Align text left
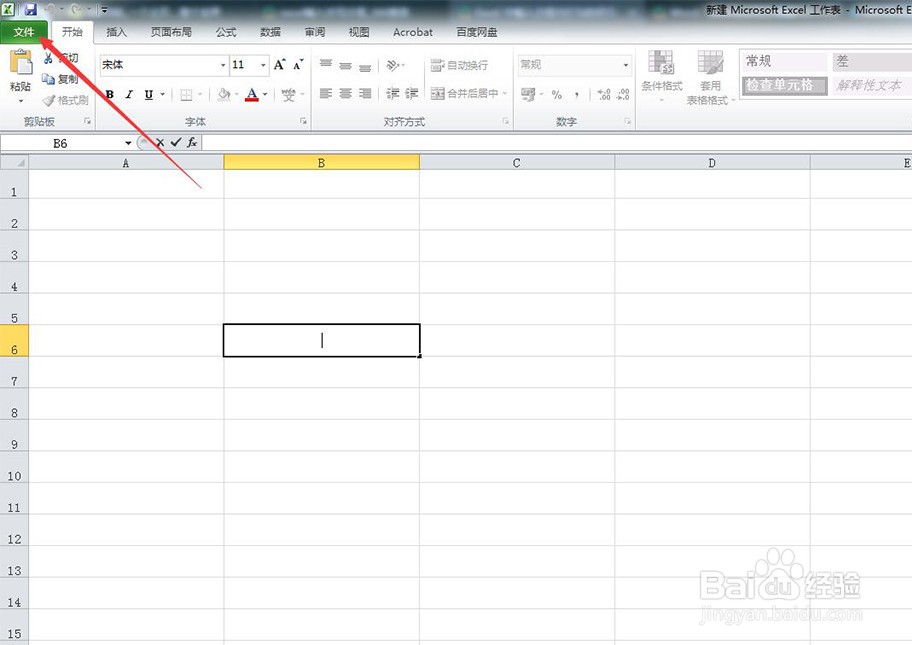Screen dimensions: 912x645 coord(326,94)
